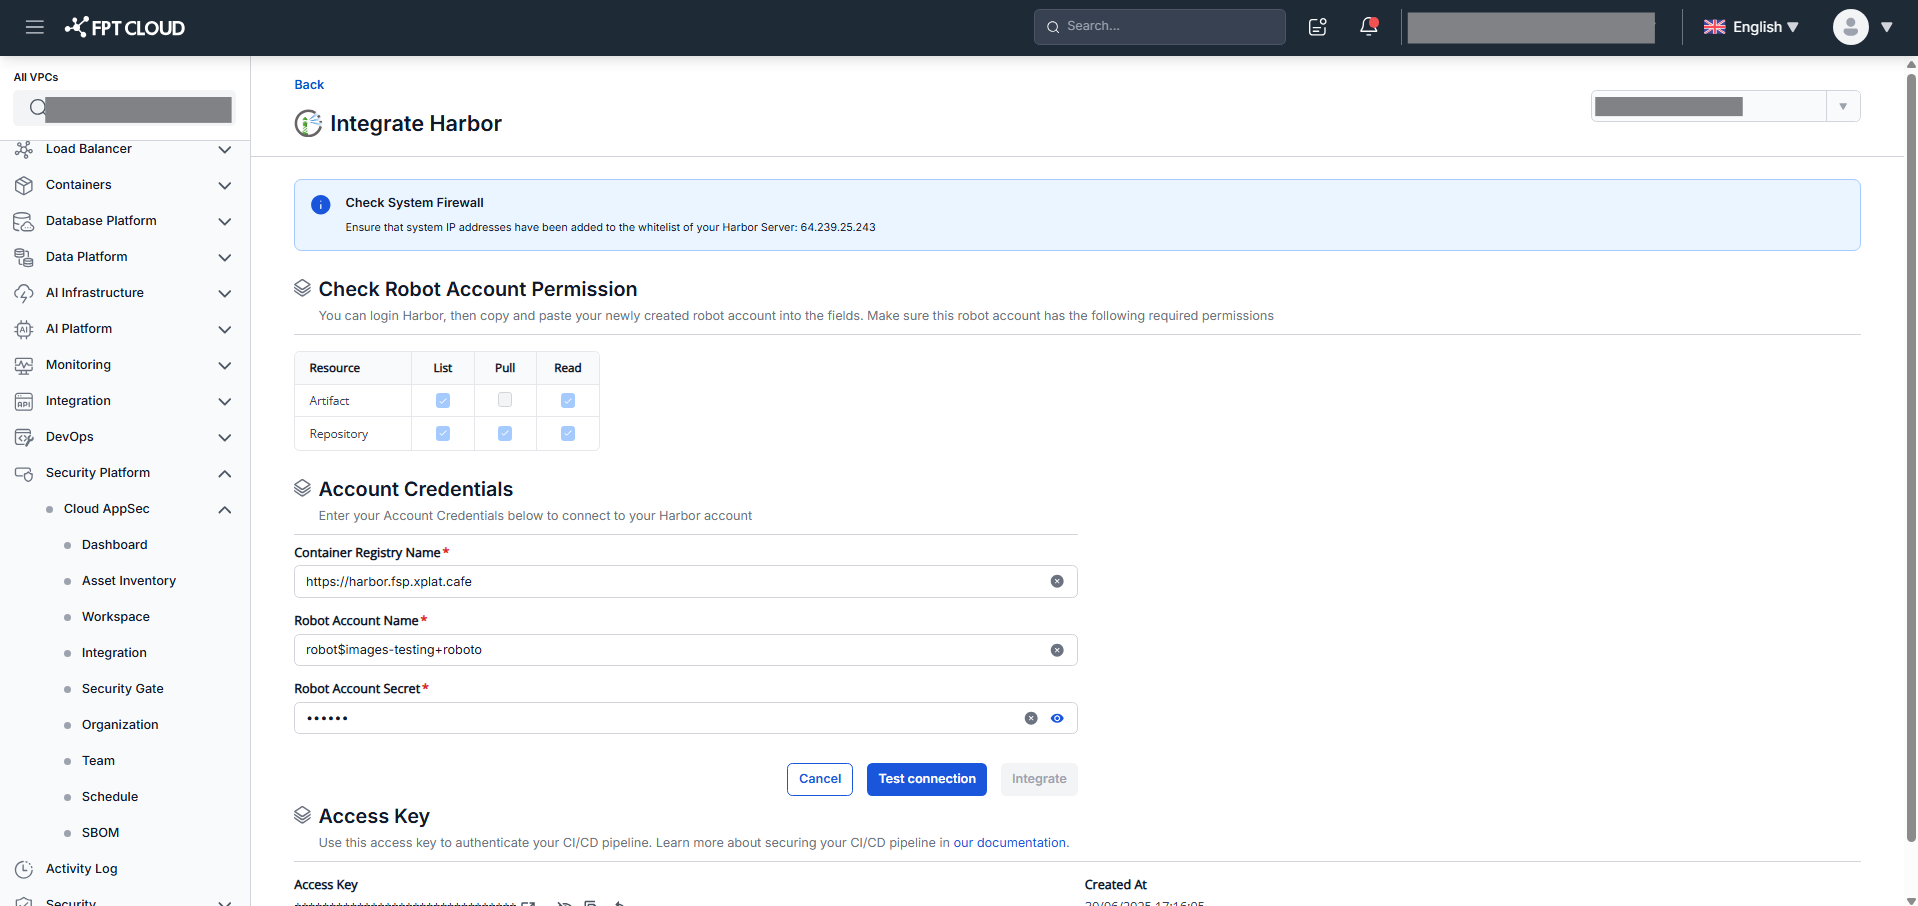Toggle Repository Pull permission checkbox
This screenshot has height=906, width=1918.
(505, 434)
